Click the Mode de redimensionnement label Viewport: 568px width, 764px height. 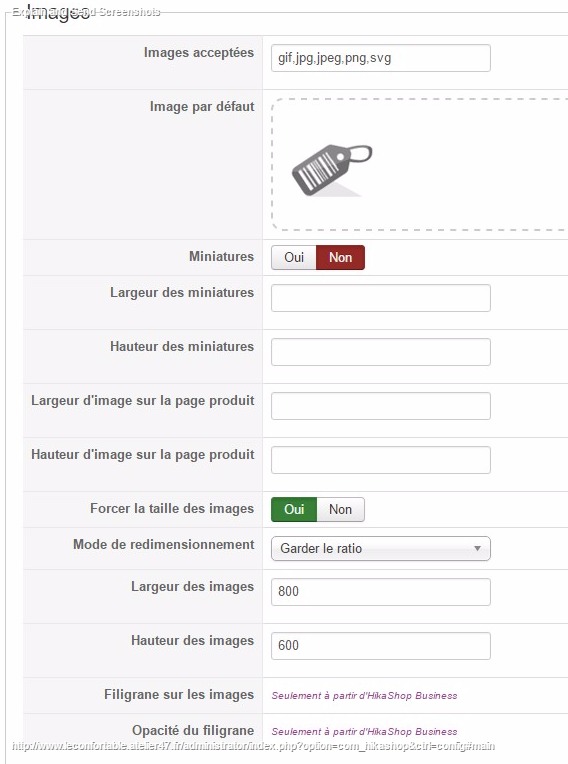(164, 544)
